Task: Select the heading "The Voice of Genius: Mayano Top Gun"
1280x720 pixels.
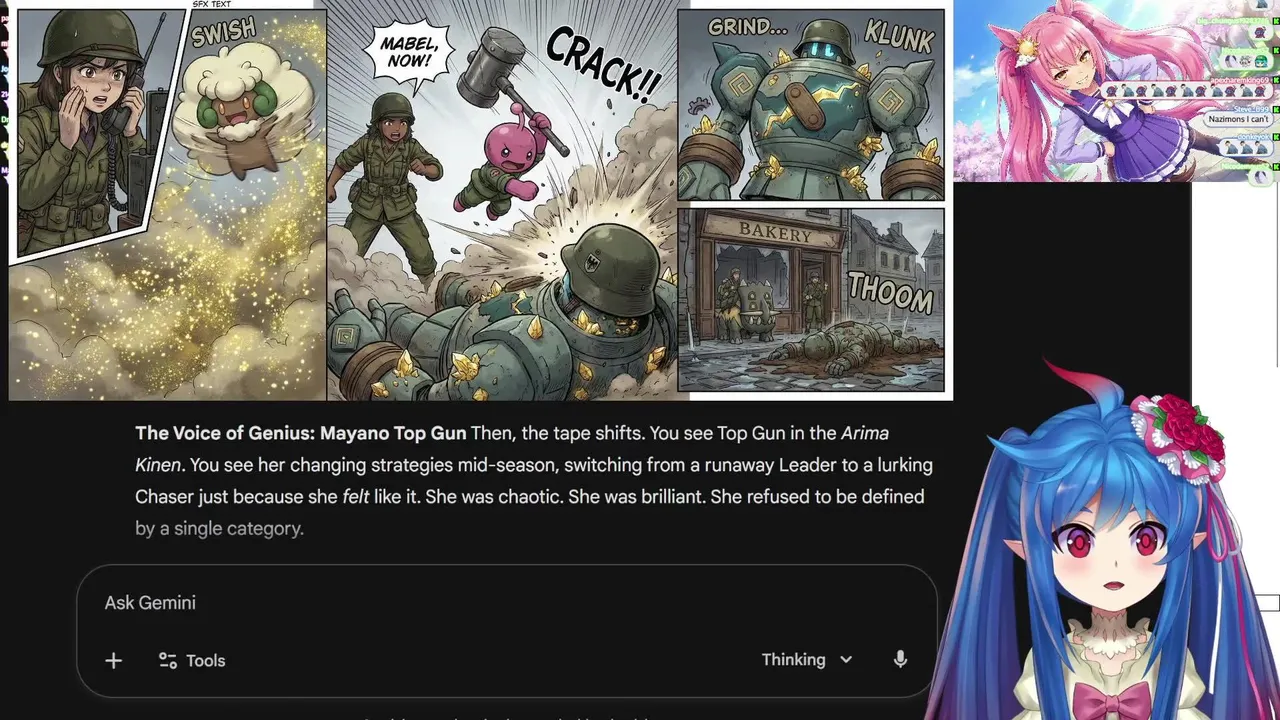Action: (300, 433)
